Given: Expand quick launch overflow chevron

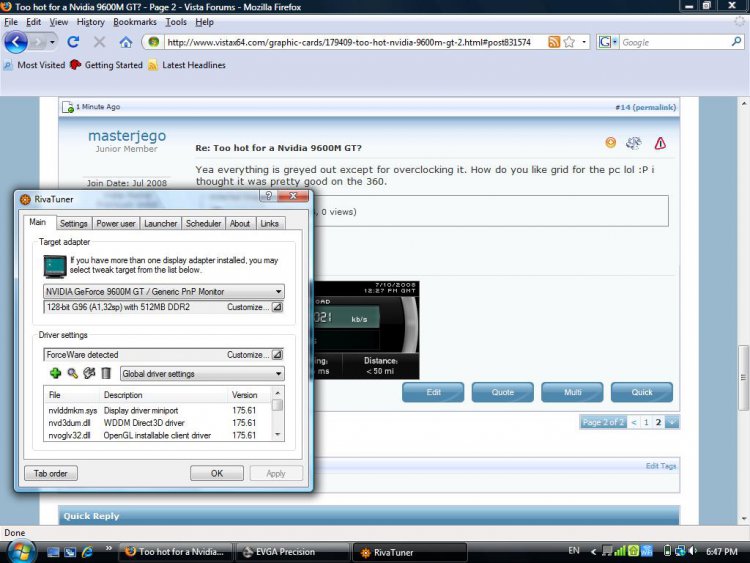Looking at the screenshot, I should click(109, 548).
